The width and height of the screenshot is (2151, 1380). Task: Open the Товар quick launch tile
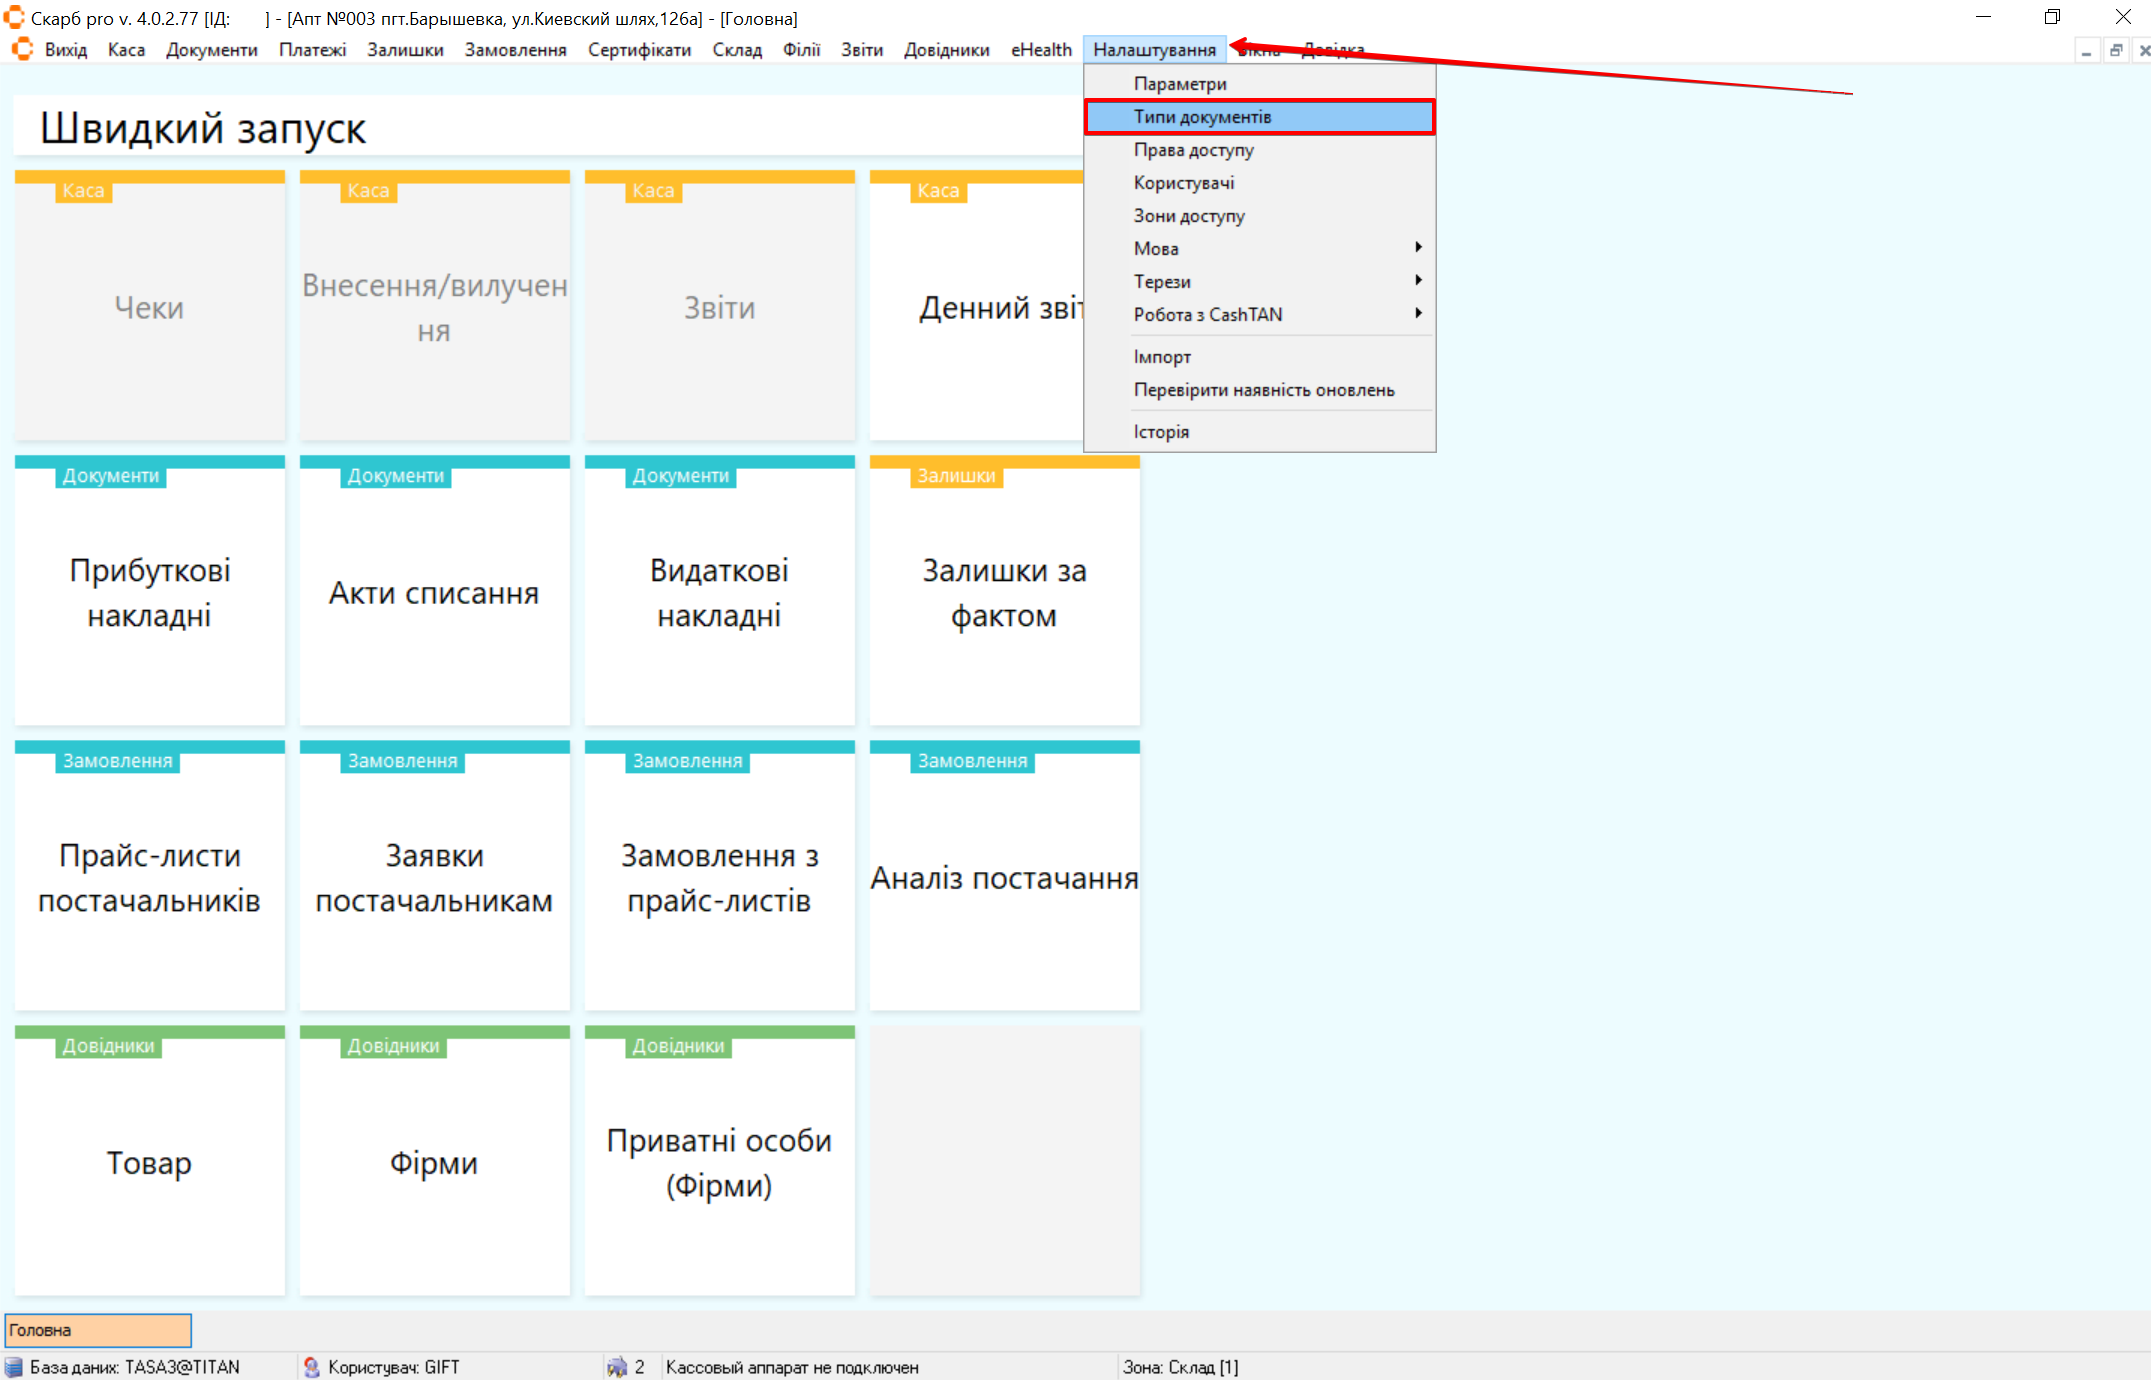(149, 1162)
